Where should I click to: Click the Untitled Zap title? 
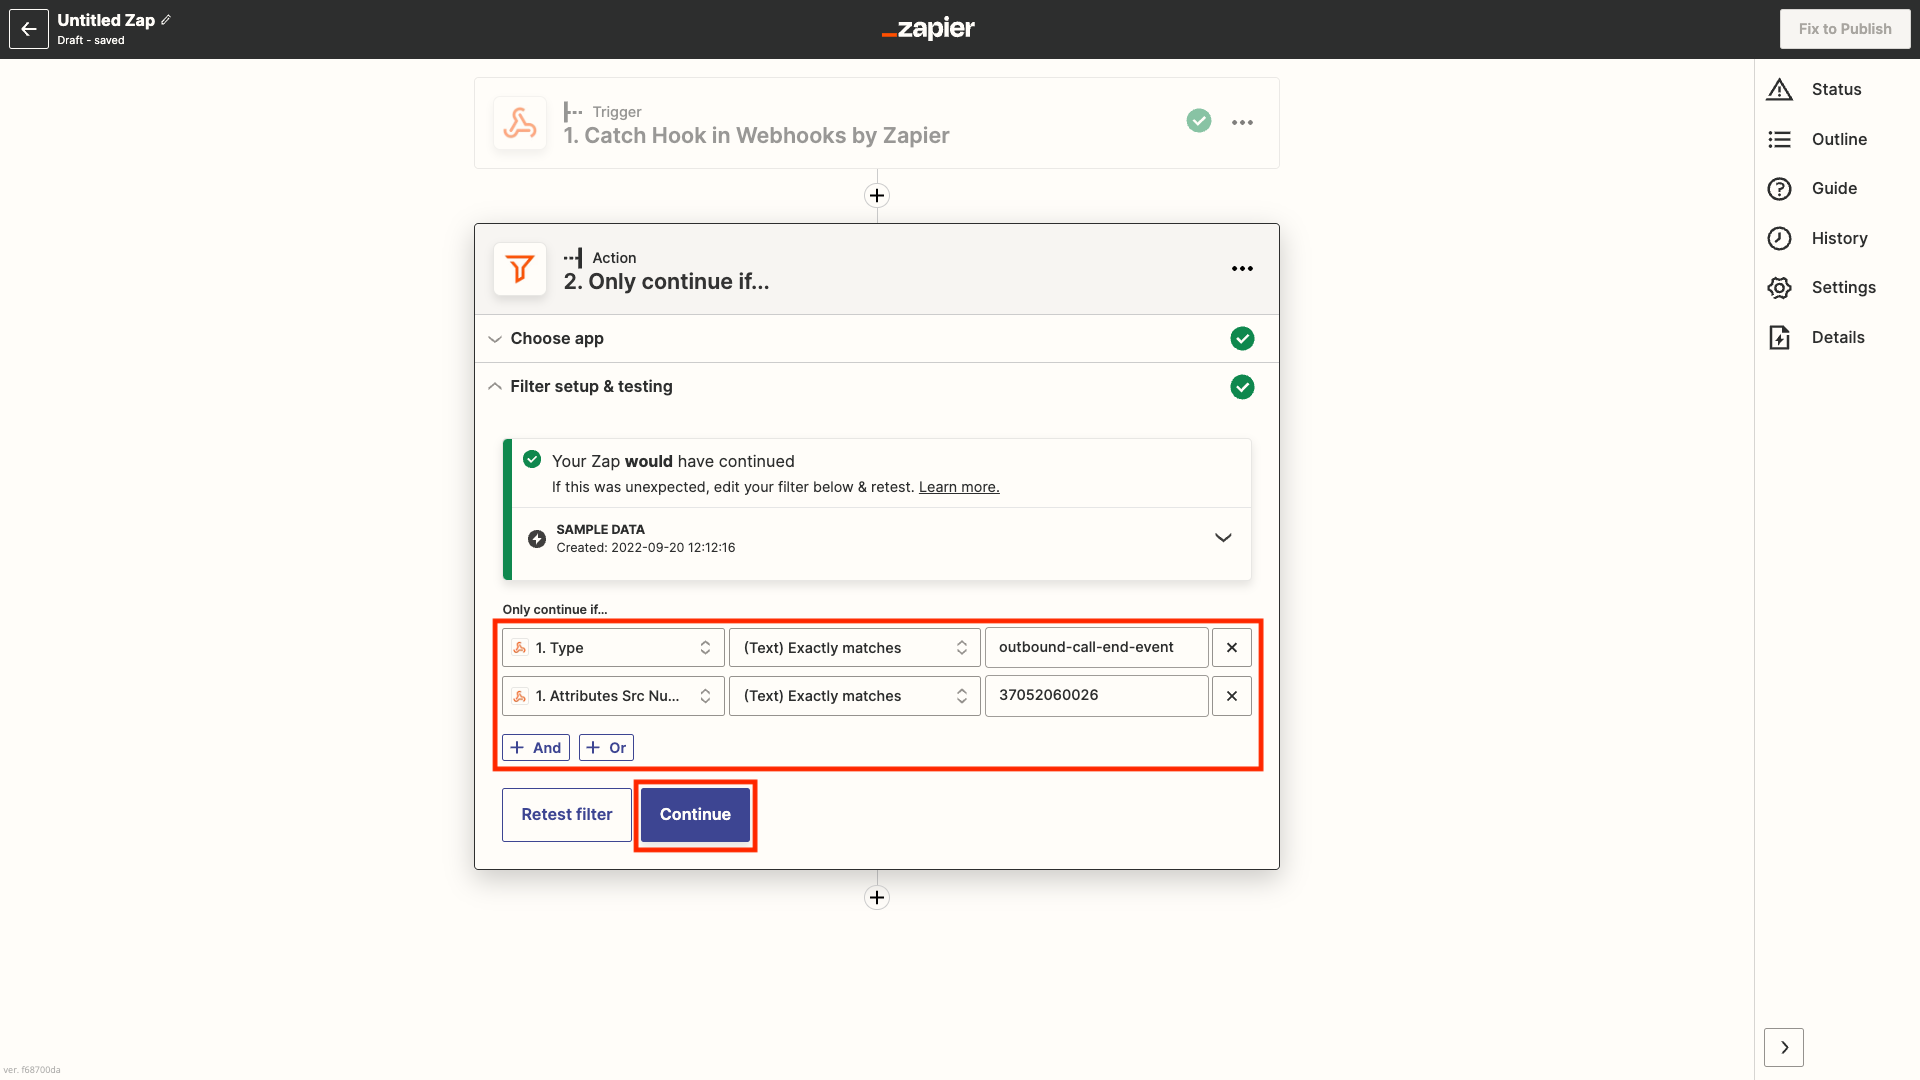[x=106, y=20]
